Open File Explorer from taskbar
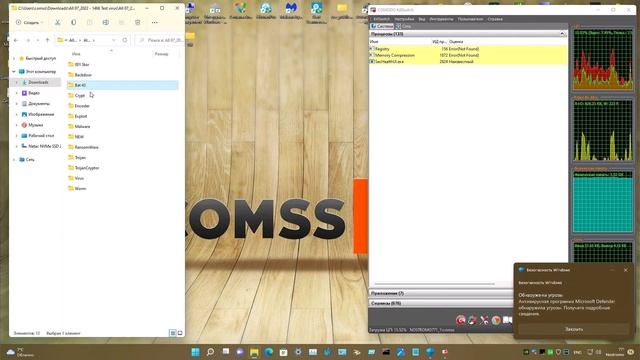640x360 pixels. tap(254, 352)
